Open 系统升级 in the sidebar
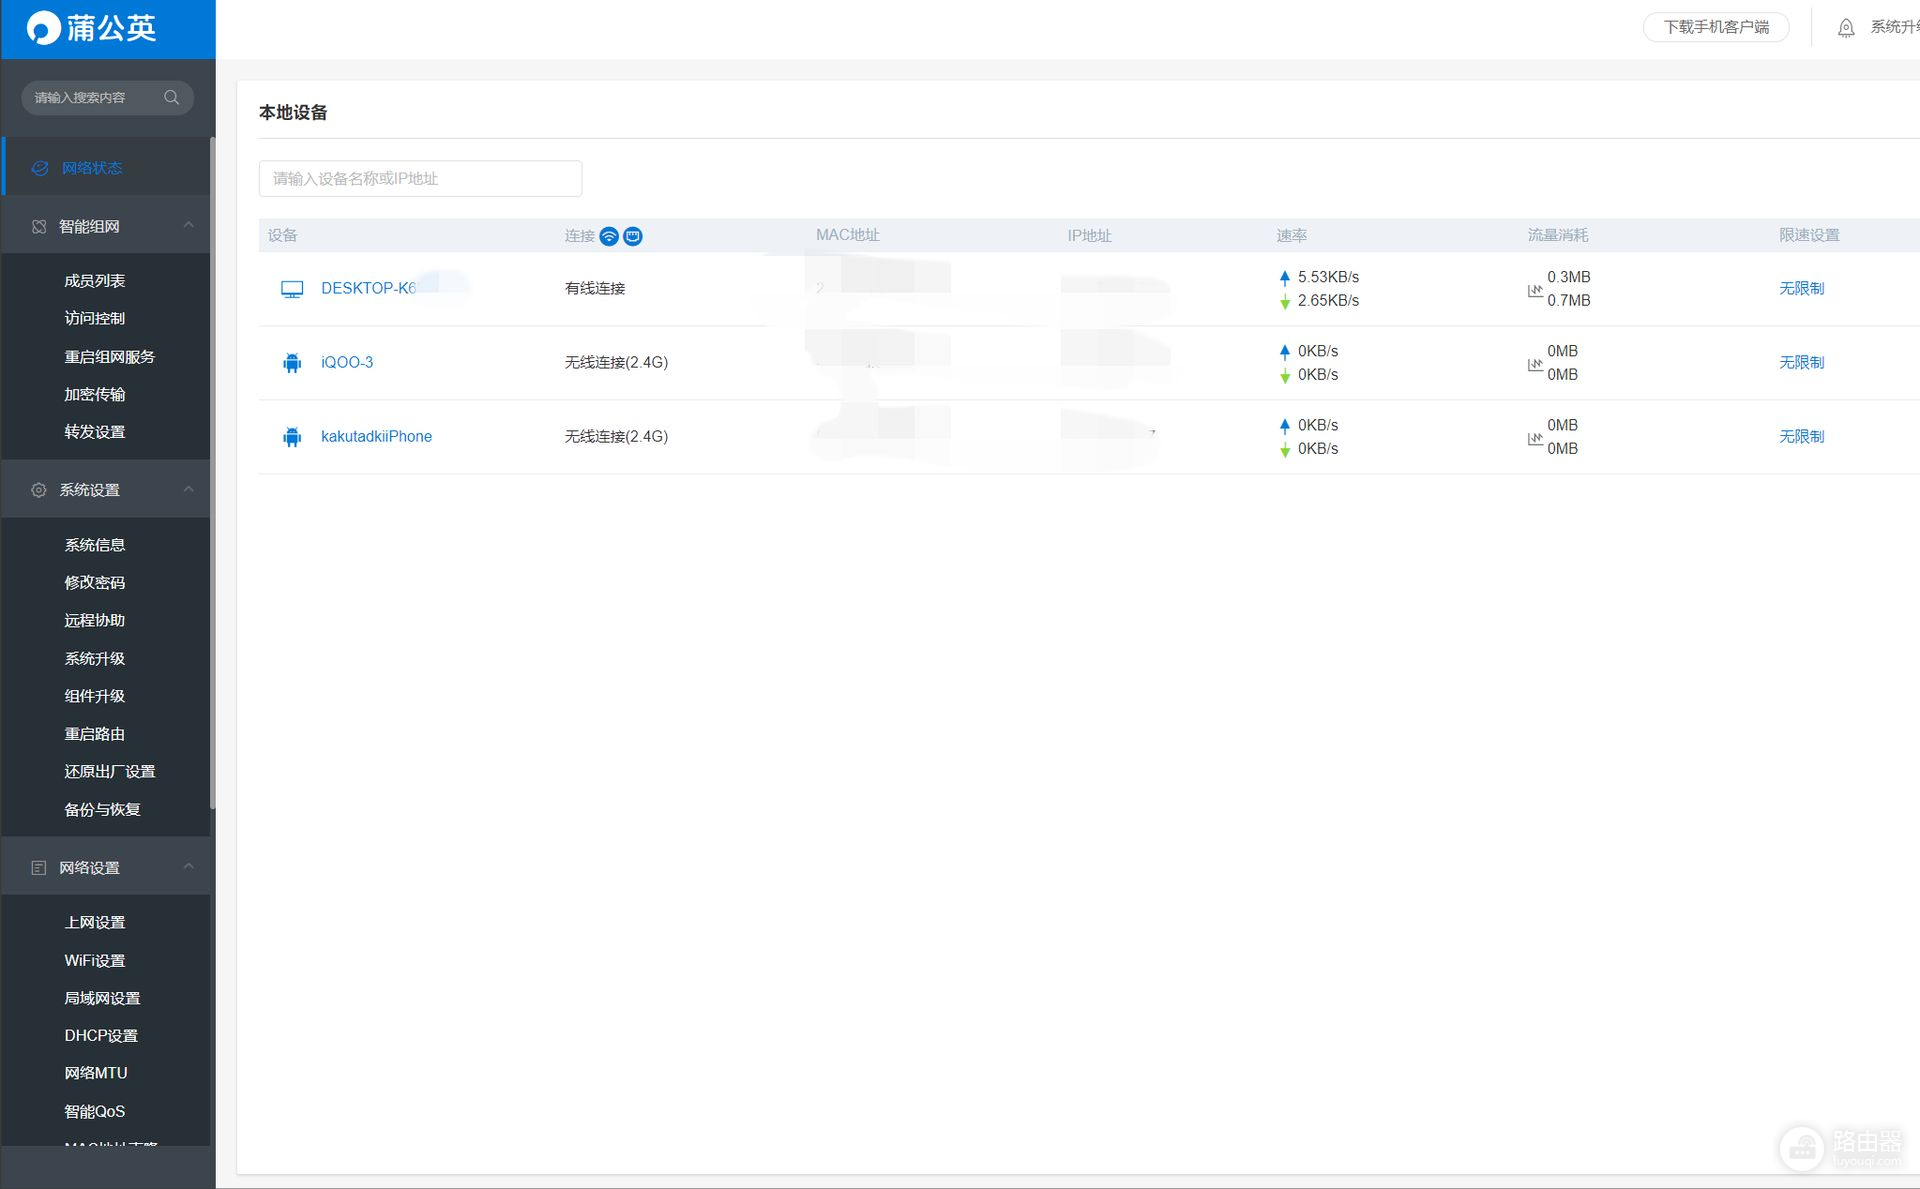 pyautogui.click(x=95, y=658)
